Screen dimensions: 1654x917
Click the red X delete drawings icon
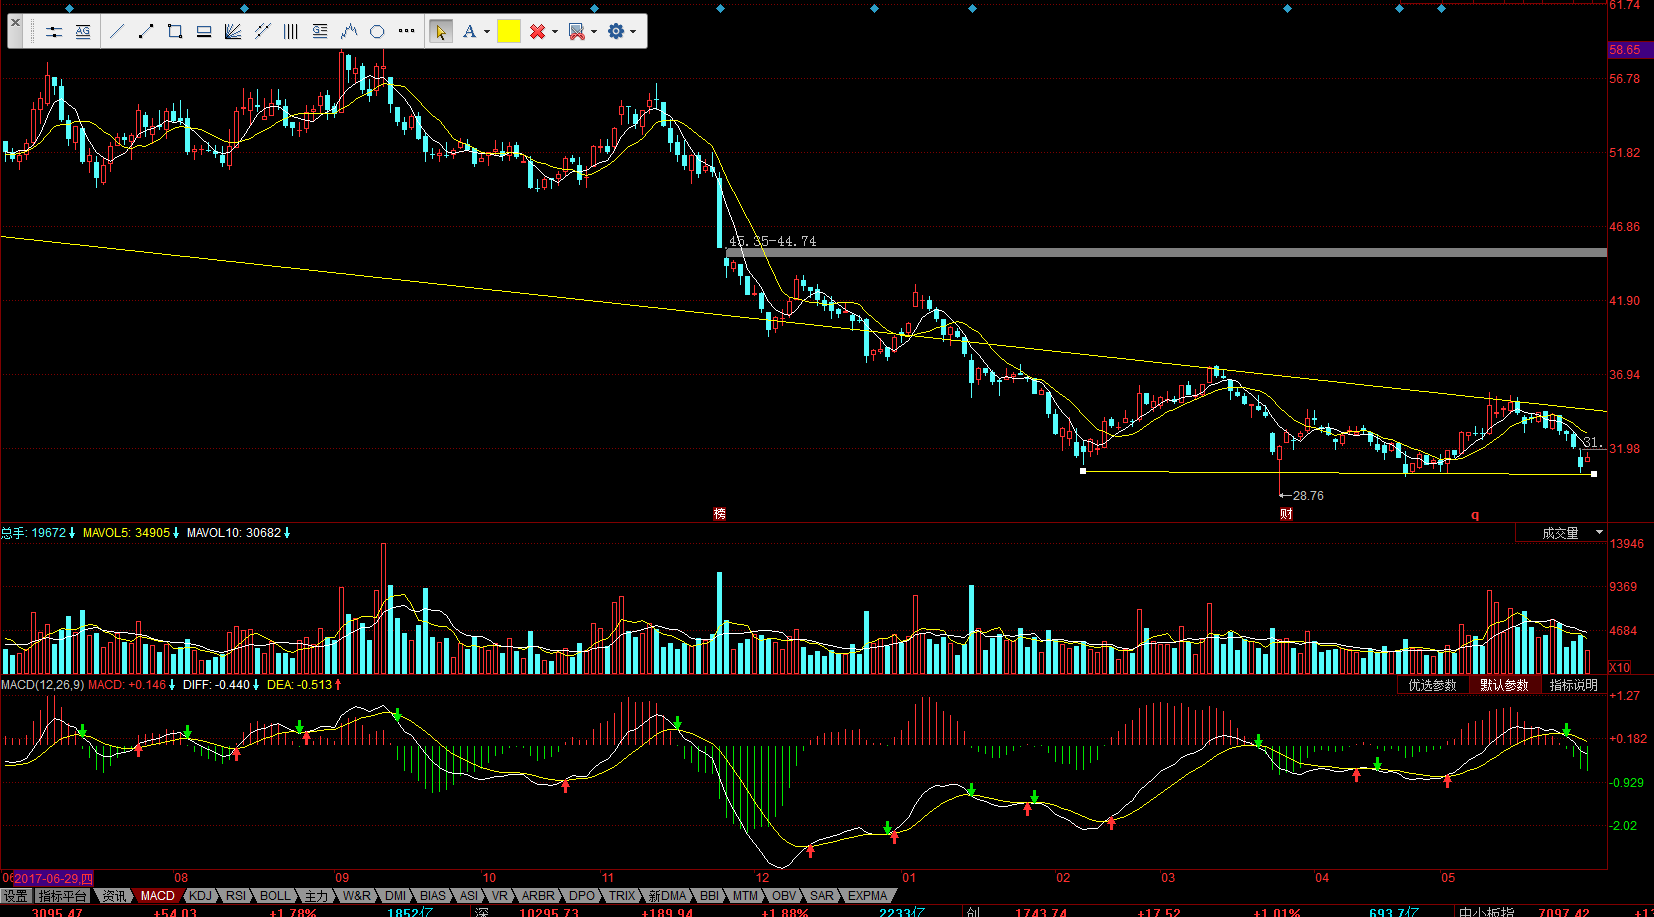coord(538,32)
